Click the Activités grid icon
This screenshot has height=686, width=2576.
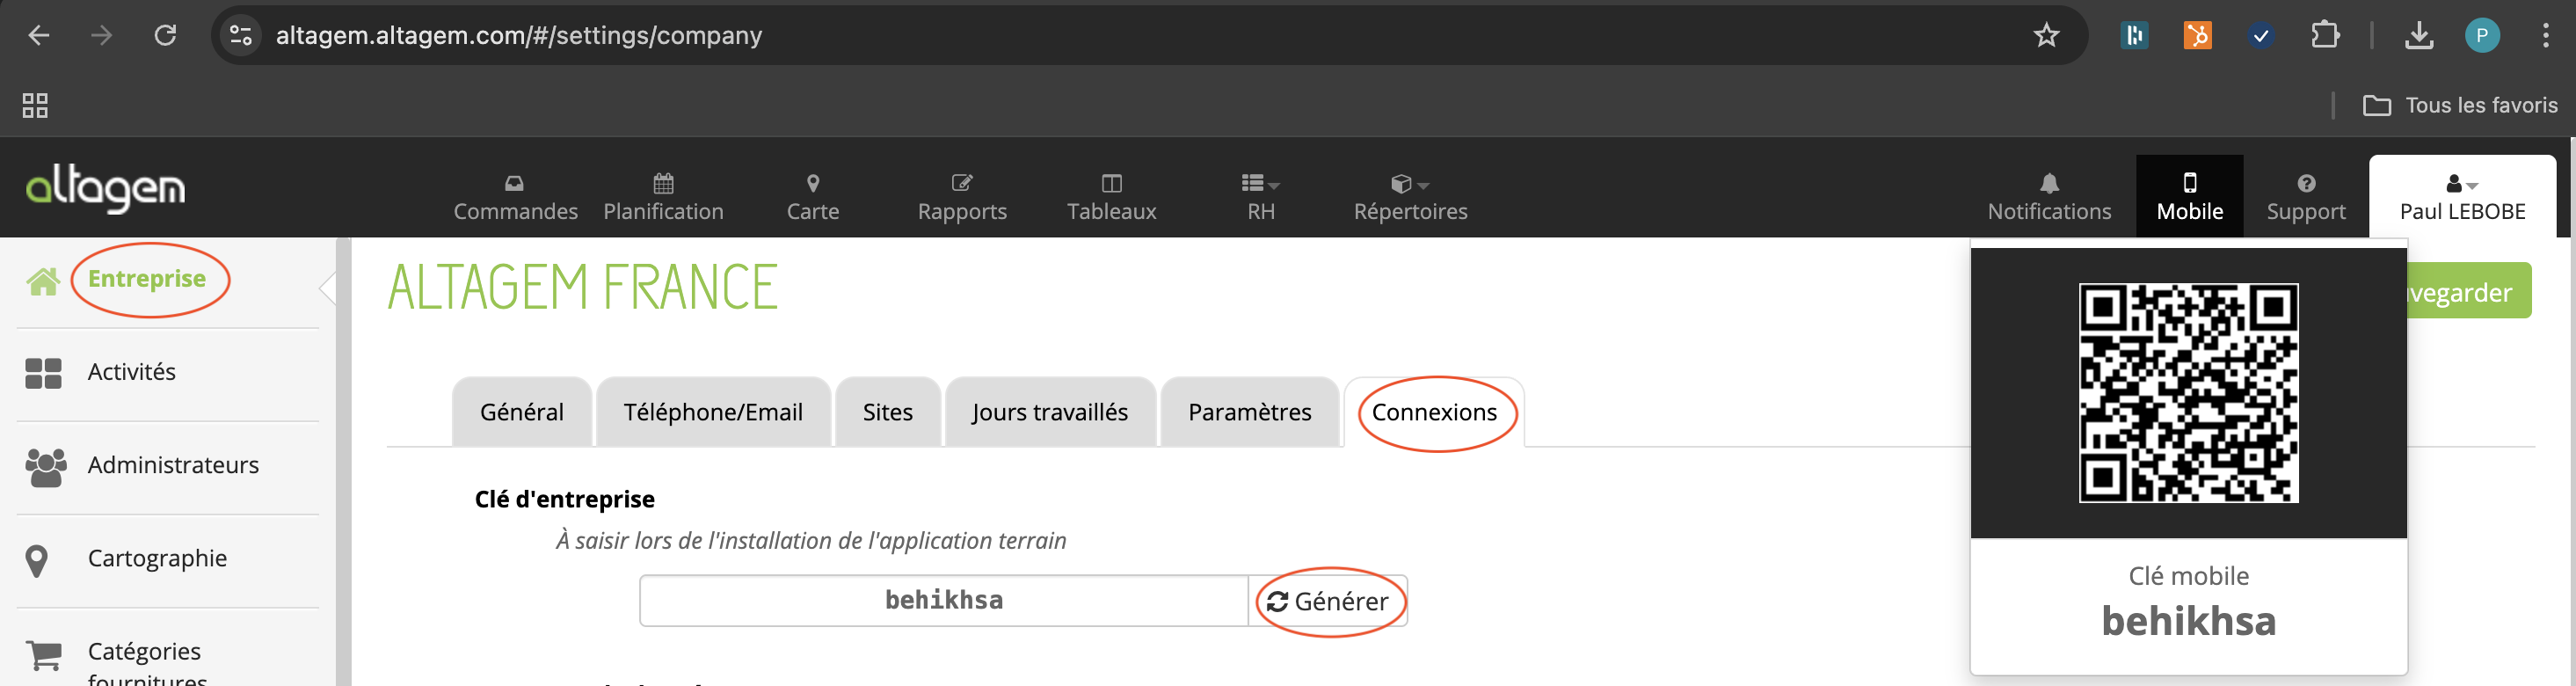(43, 373)
